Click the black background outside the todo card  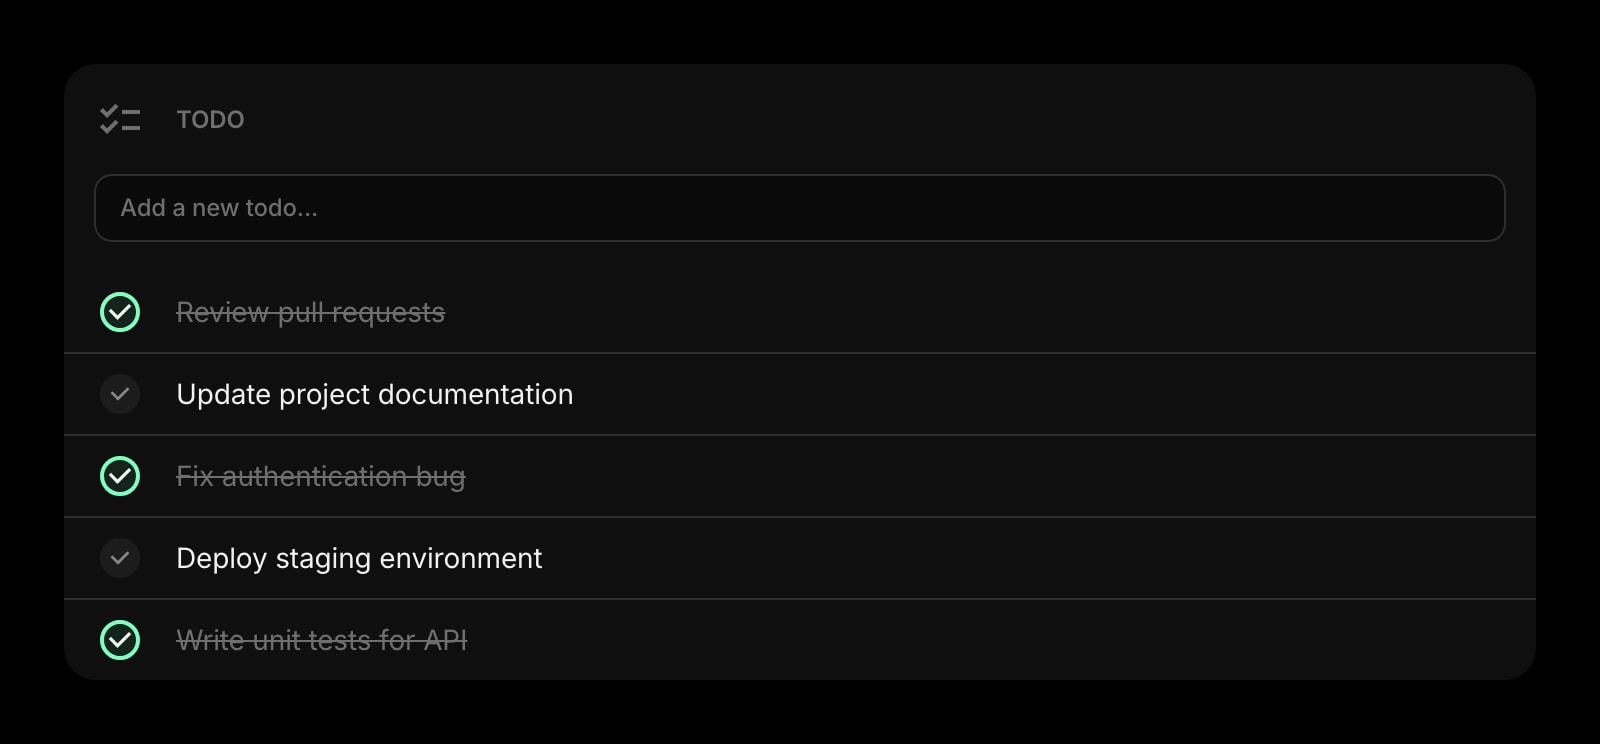coord(800,28)
